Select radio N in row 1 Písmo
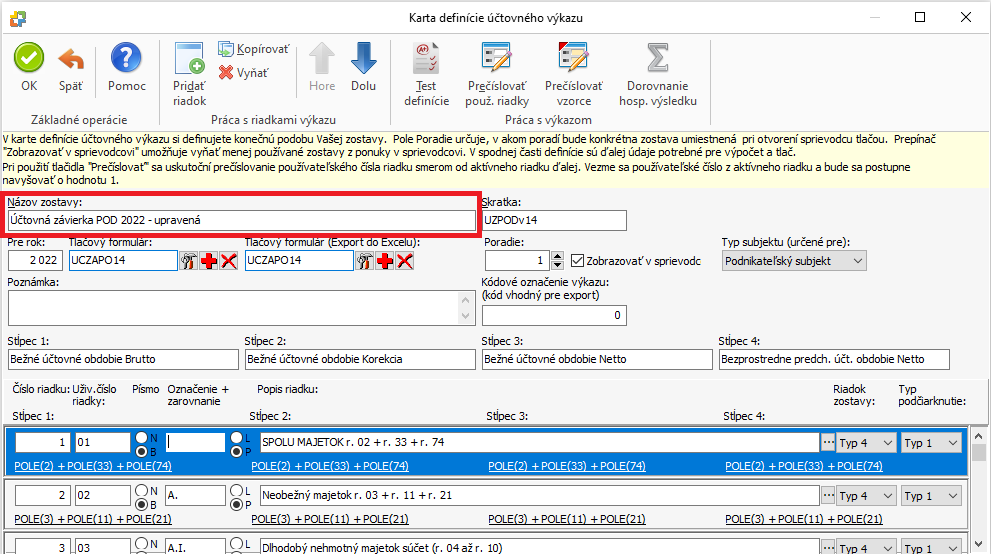991x554 pixels. (x=142, y=437)
